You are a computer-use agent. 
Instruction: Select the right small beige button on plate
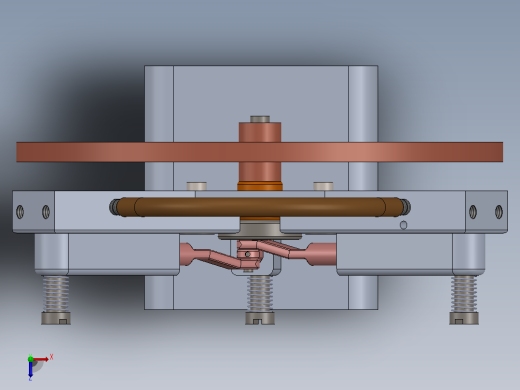(x=323, y=186)
